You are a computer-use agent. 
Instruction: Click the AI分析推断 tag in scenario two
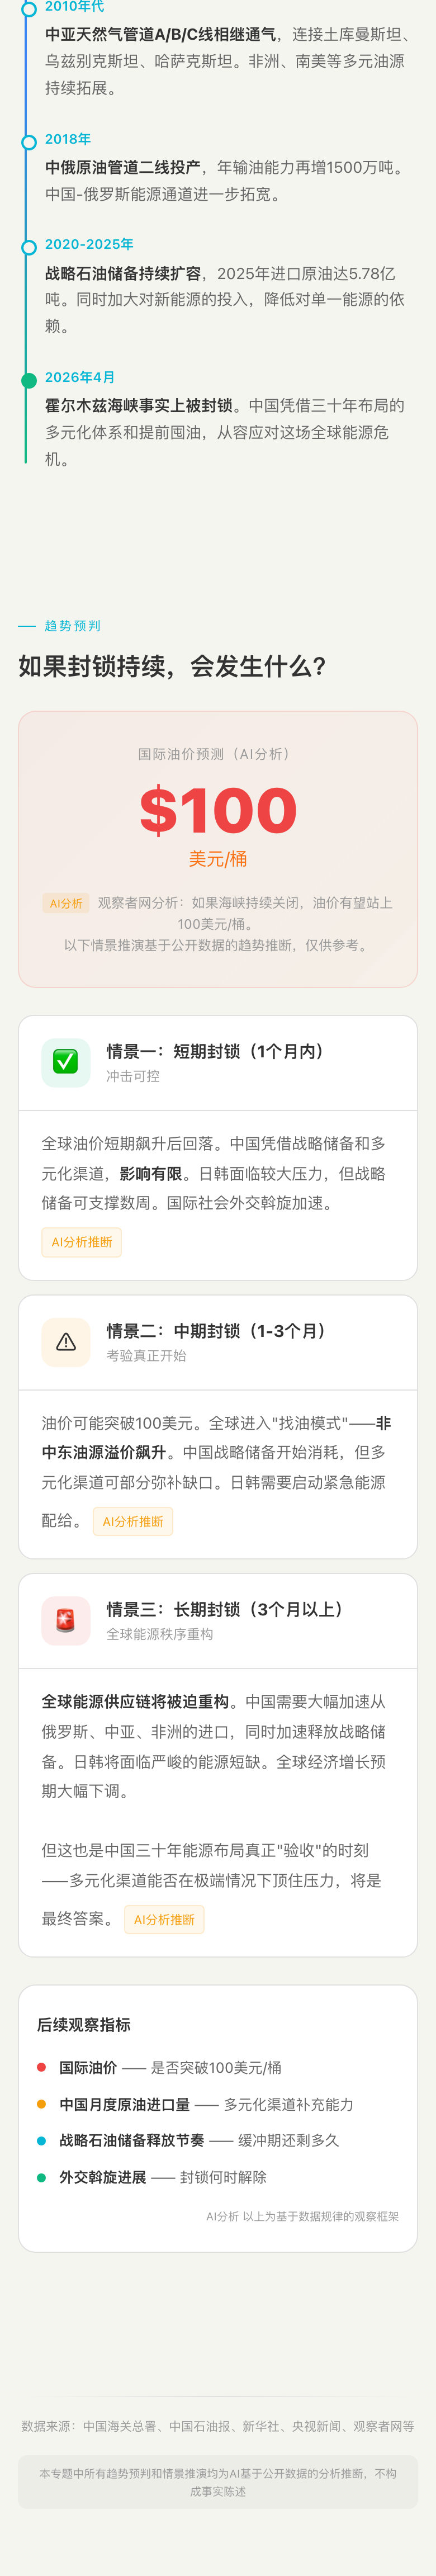point(132,1521)
